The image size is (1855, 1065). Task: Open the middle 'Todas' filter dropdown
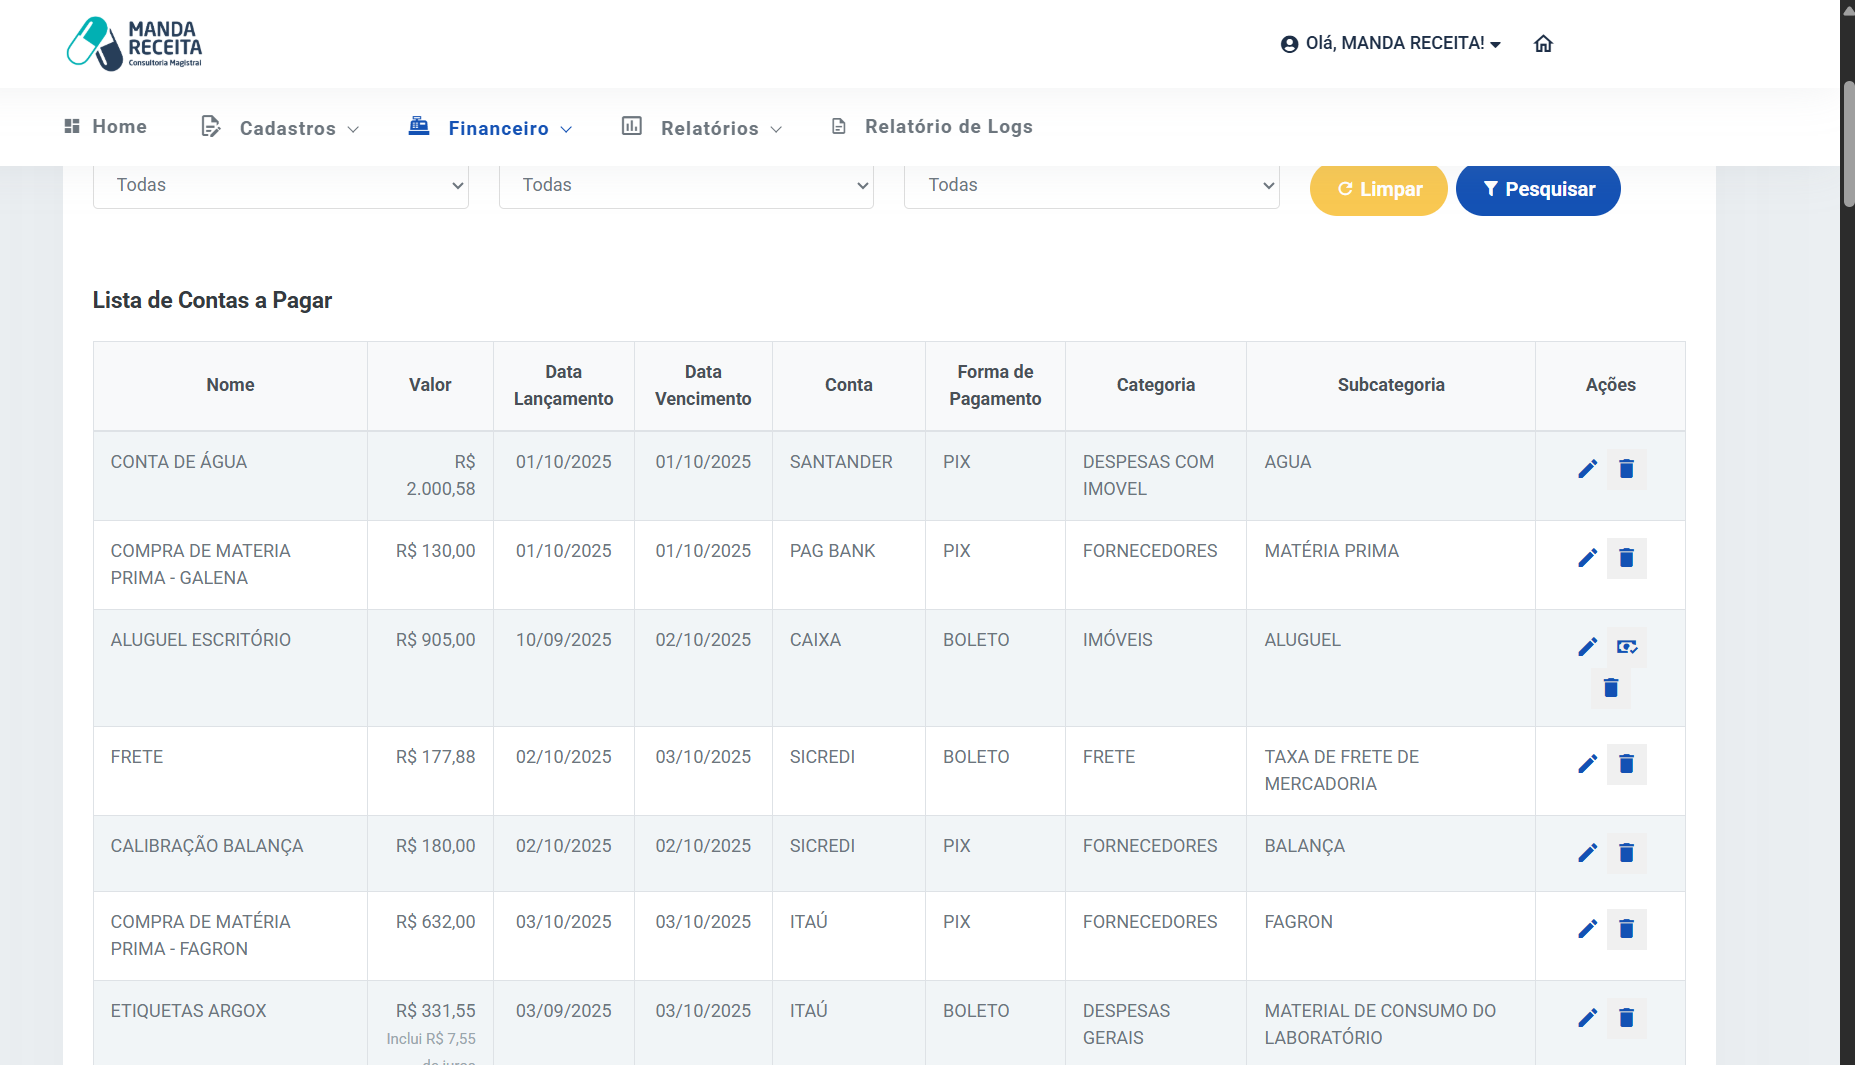click(x=686, y=186)
